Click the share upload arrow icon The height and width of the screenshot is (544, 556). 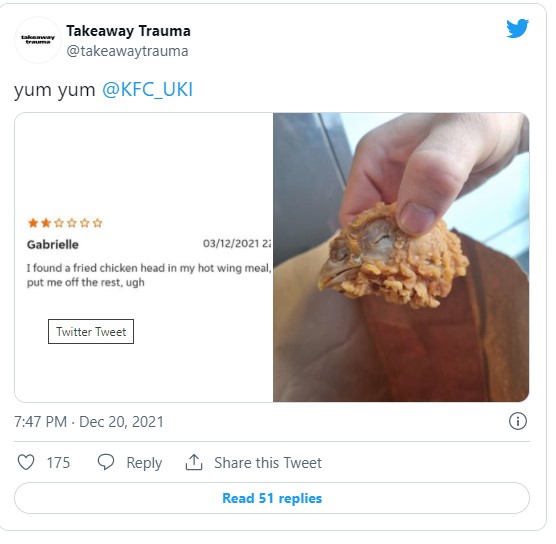pos(194,462)
